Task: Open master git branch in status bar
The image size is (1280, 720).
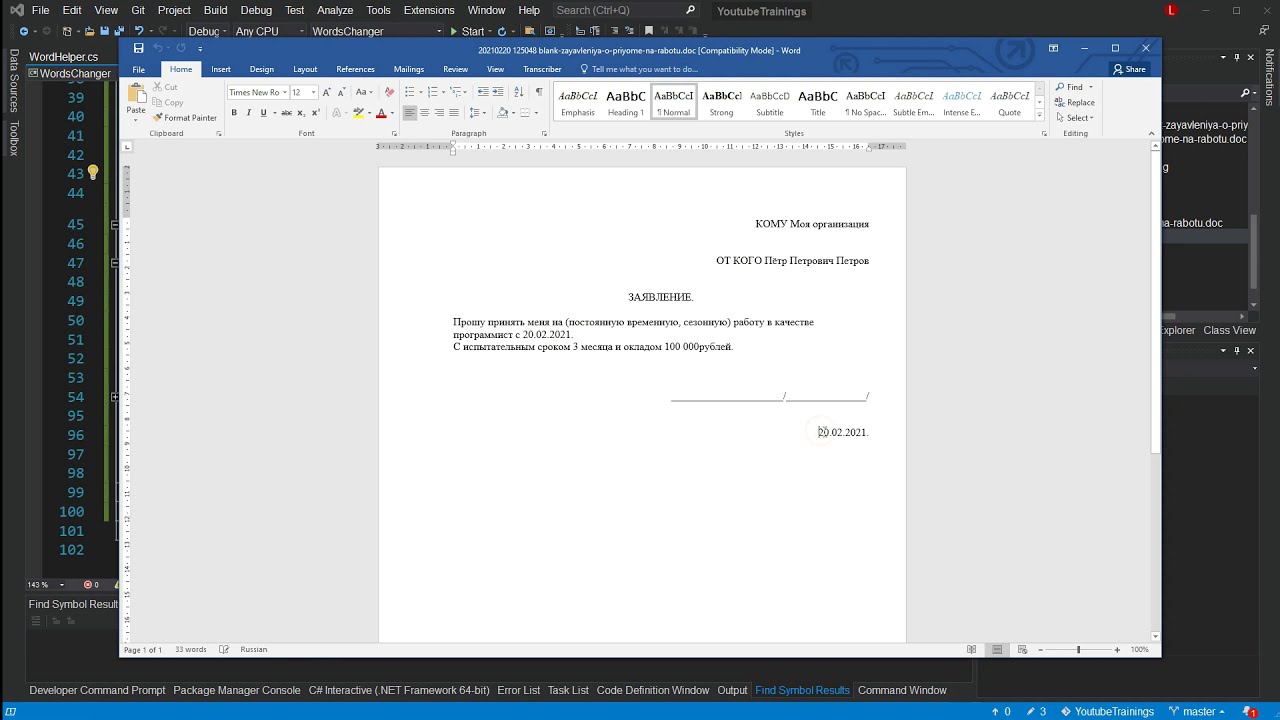Action: 1198,712
